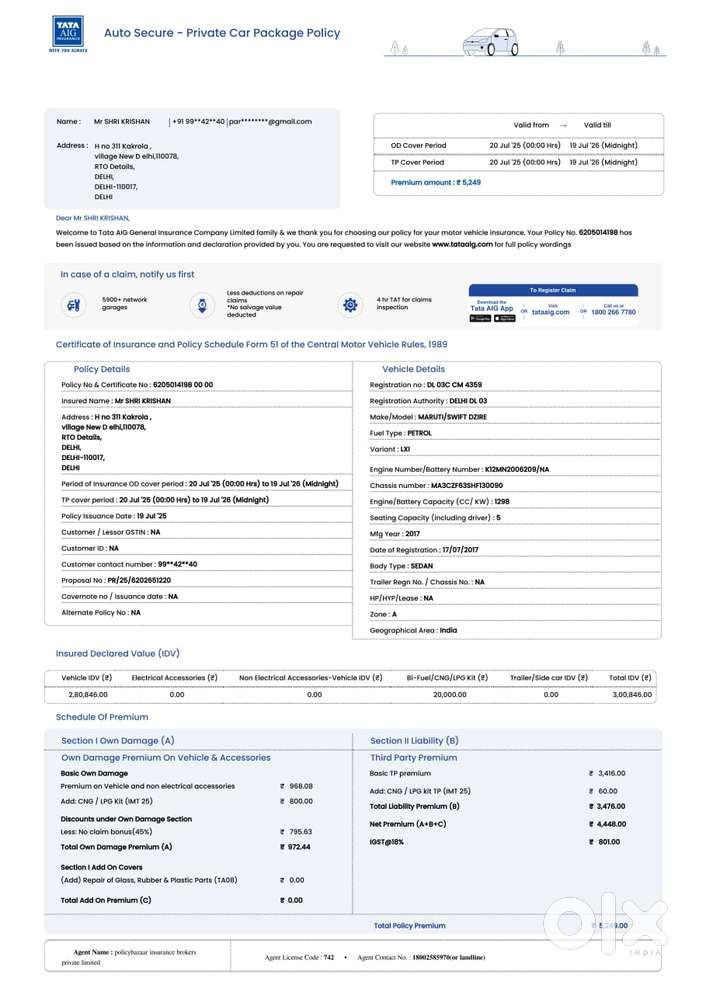Click the claims inspection gear icon
Screen dimensions: 706x1000
coord(350,304)
